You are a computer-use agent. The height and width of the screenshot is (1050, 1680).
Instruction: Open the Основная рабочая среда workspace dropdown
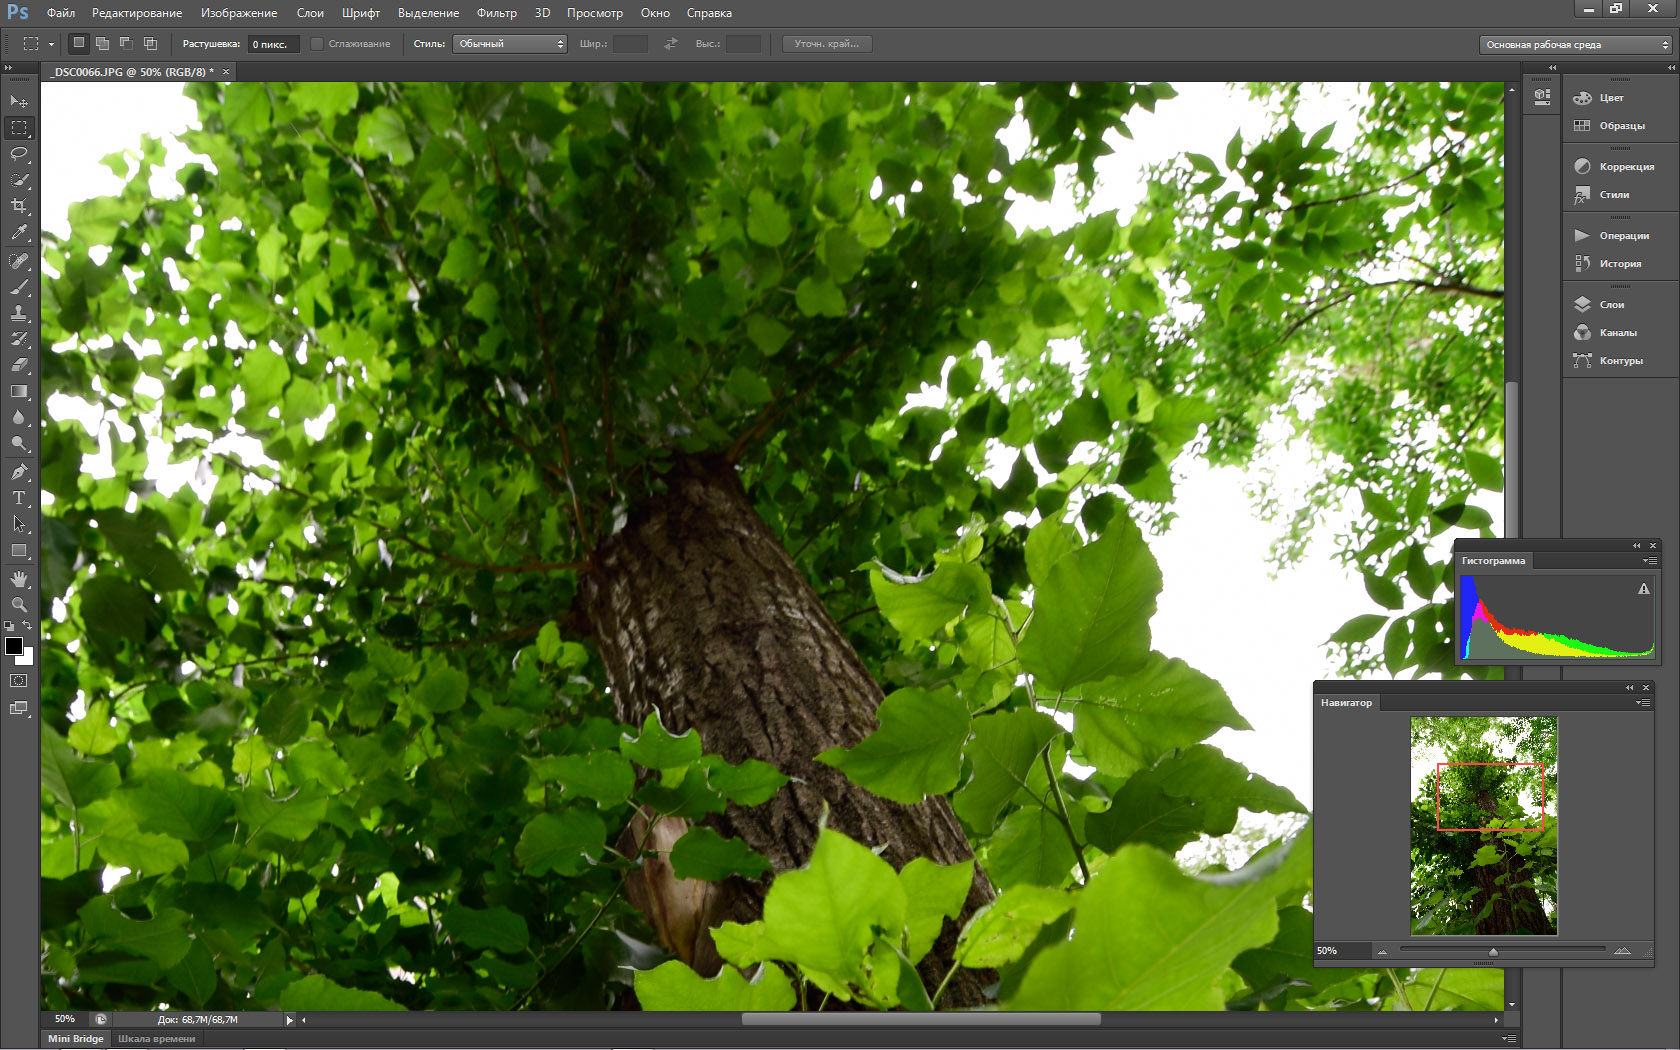point(1575,44)
